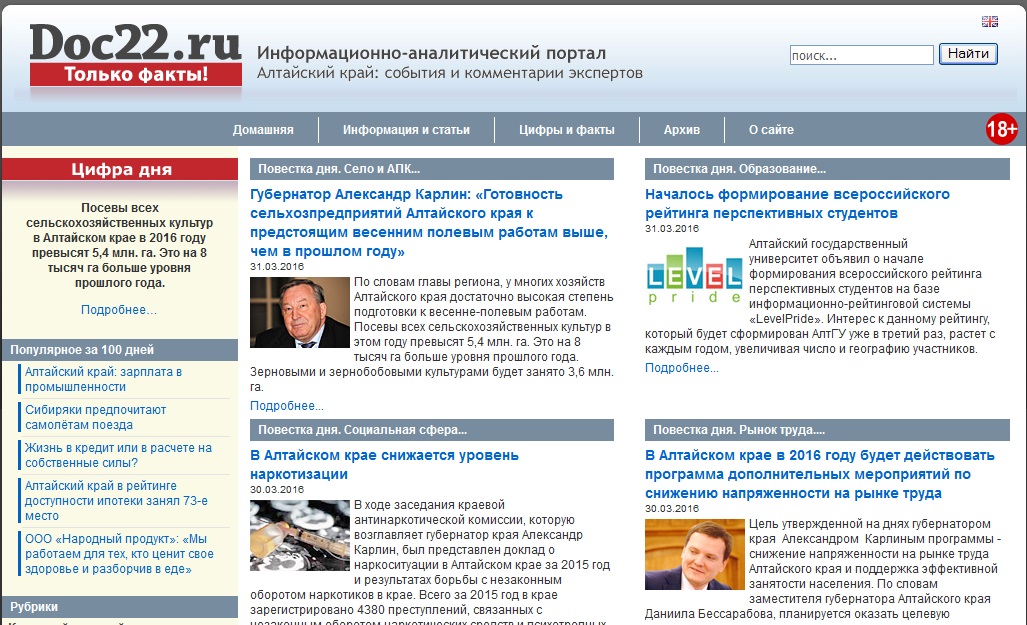Switch language via the British flag icon
Image resolution: width=1027 pixels, height=625 pixels.
click(x=989, y=21)
